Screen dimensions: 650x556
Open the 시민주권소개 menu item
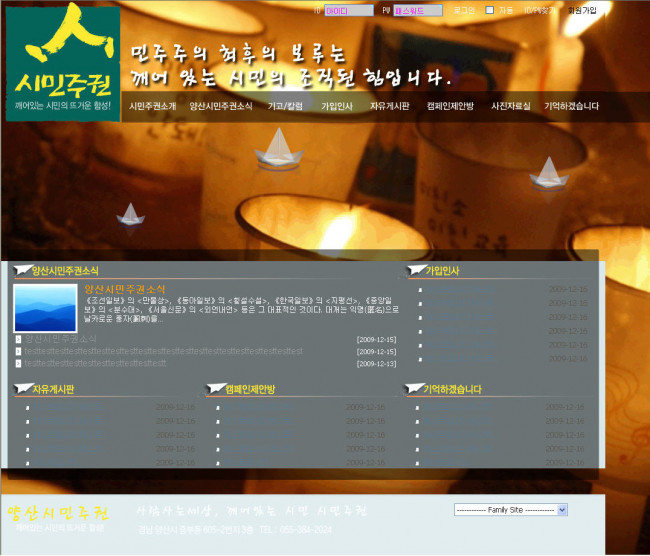[153, 106]
